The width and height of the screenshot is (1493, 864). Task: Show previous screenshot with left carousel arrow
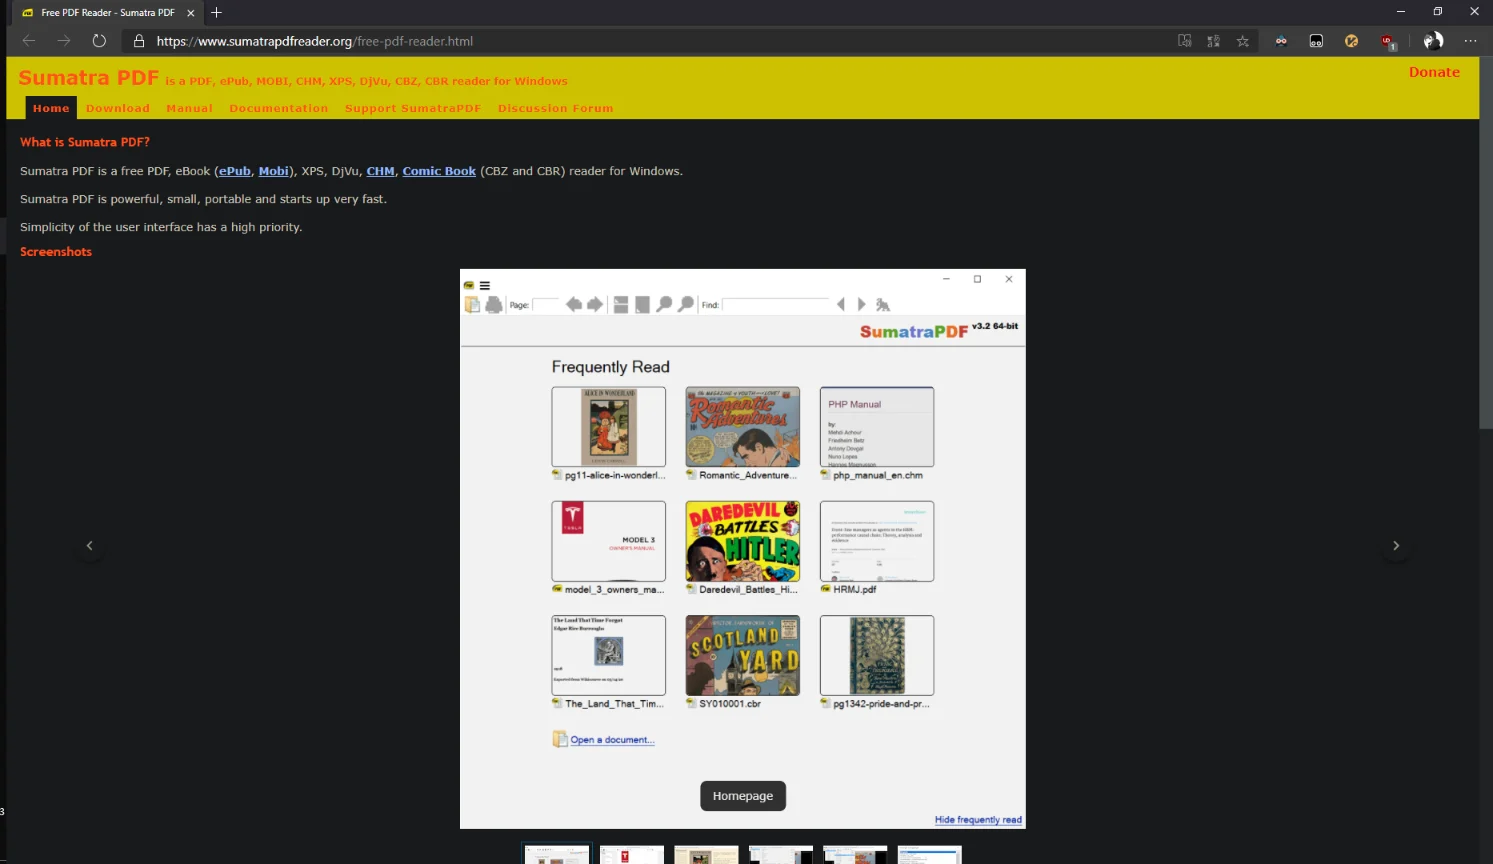pyautogui.click(x=90, y=545)
